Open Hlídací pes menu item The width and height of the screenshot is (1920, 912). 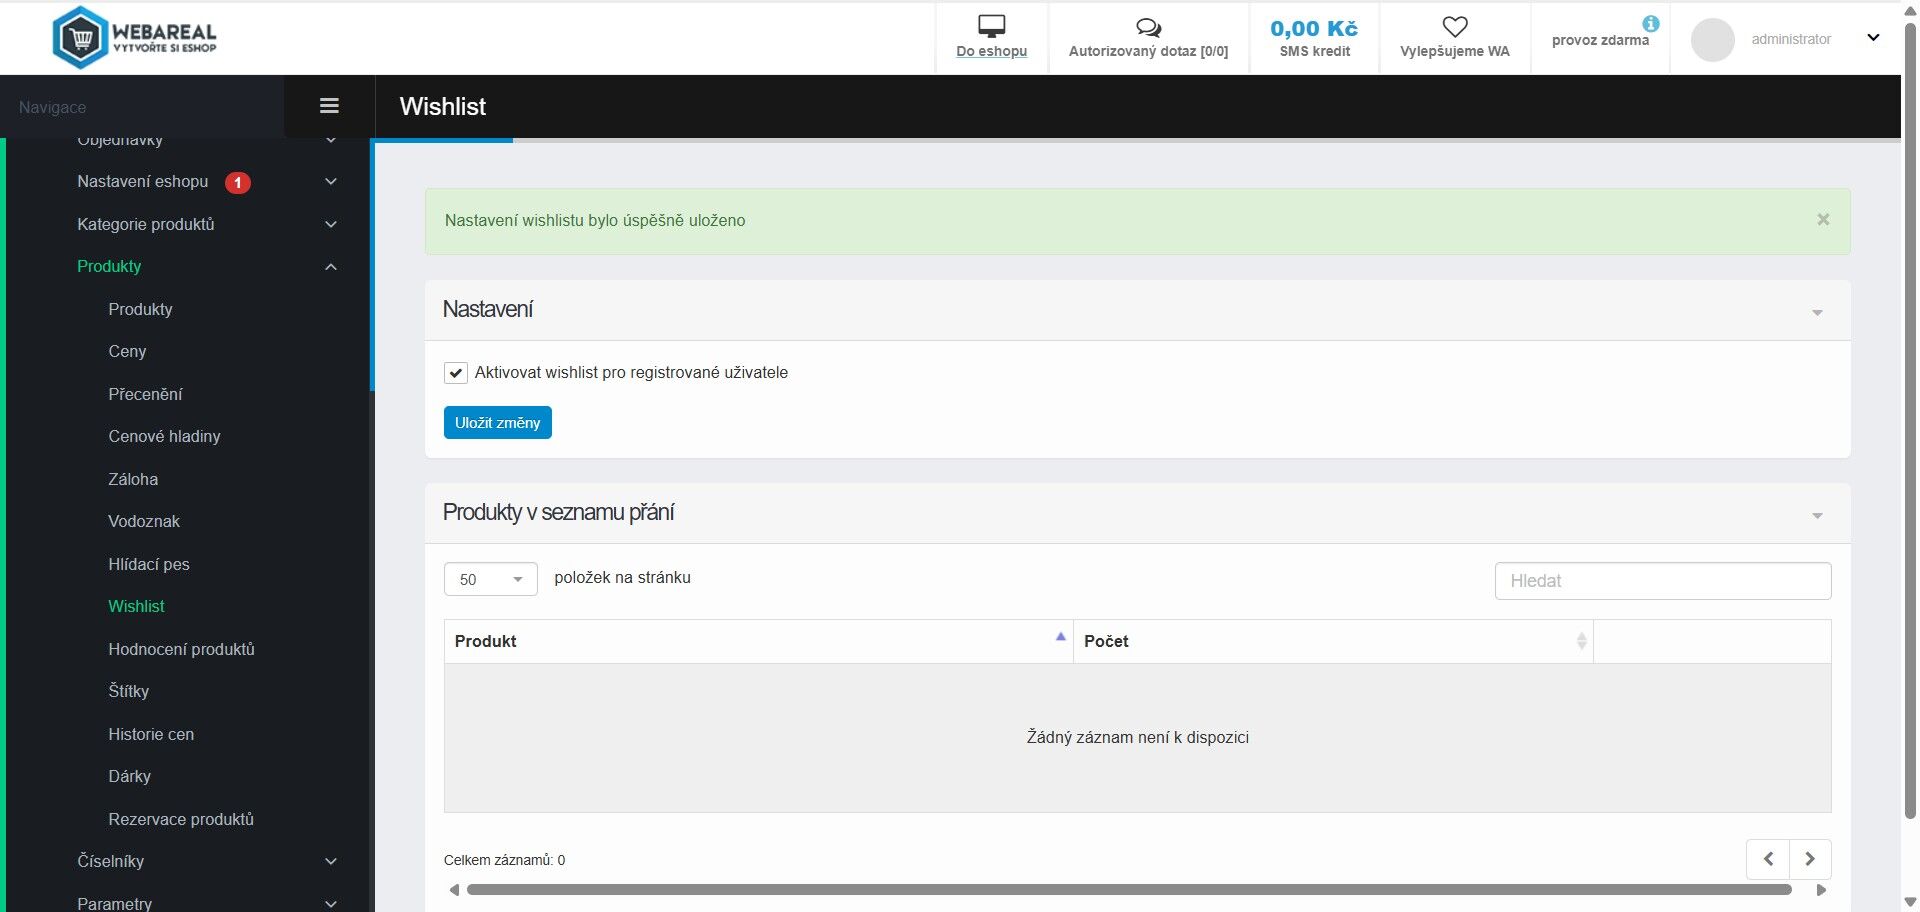149,564
